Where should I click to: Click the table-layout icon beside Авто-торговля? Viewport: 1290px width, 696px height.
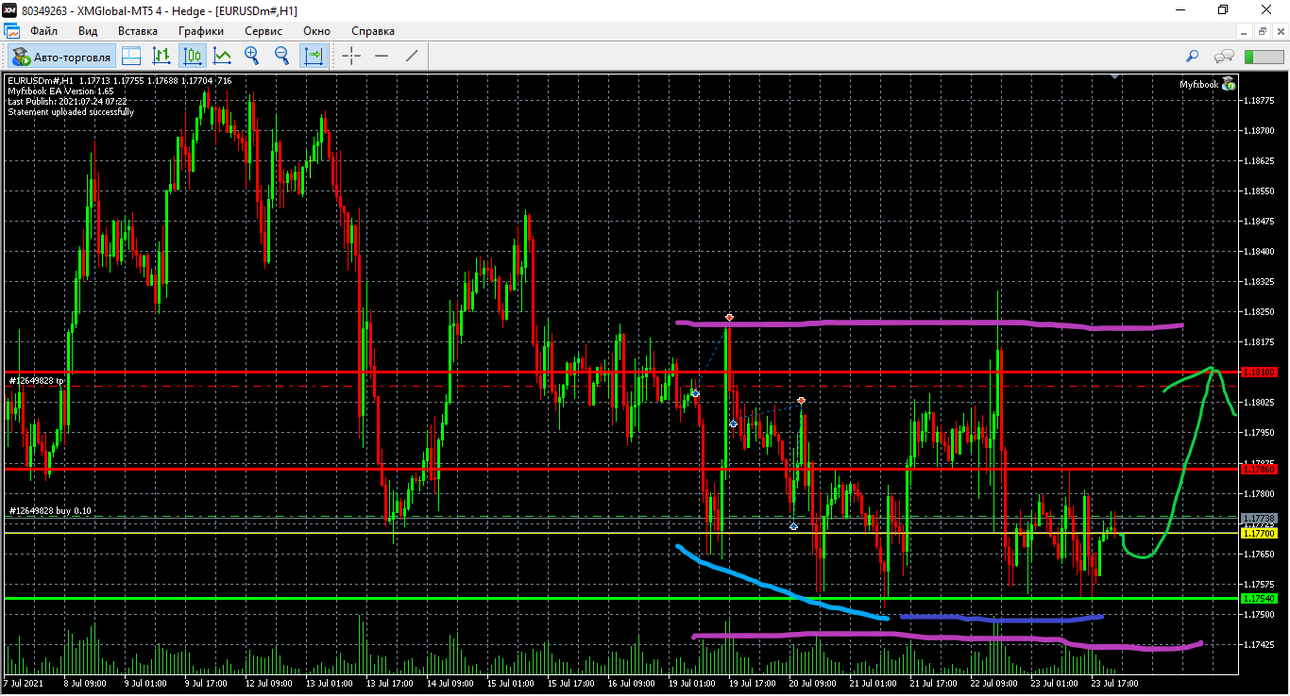coord(132,56)
